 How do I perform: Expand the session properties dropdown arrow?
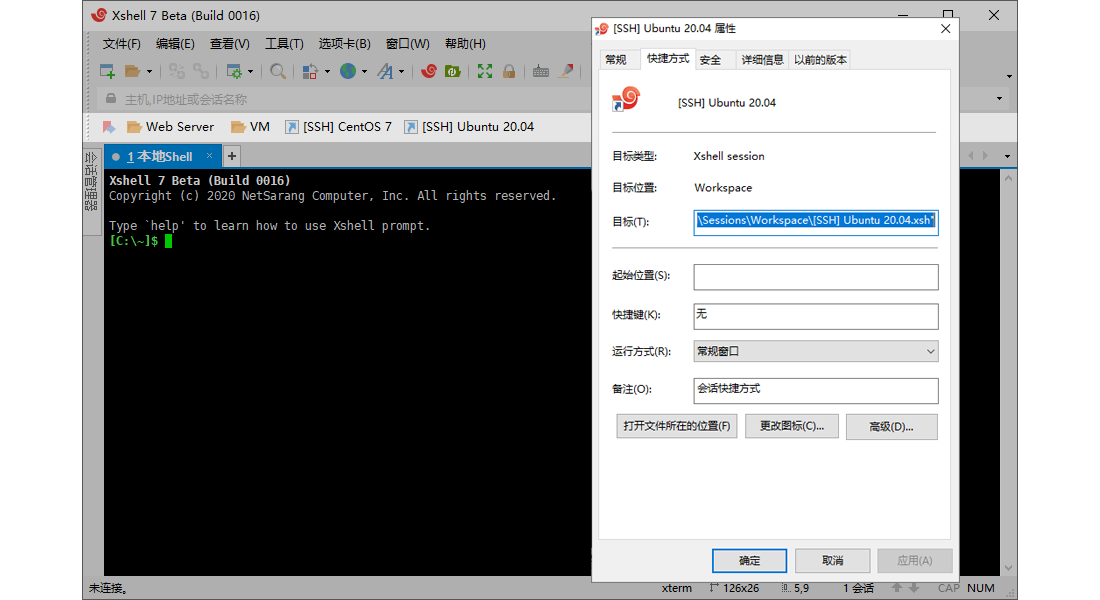(250, 72)
